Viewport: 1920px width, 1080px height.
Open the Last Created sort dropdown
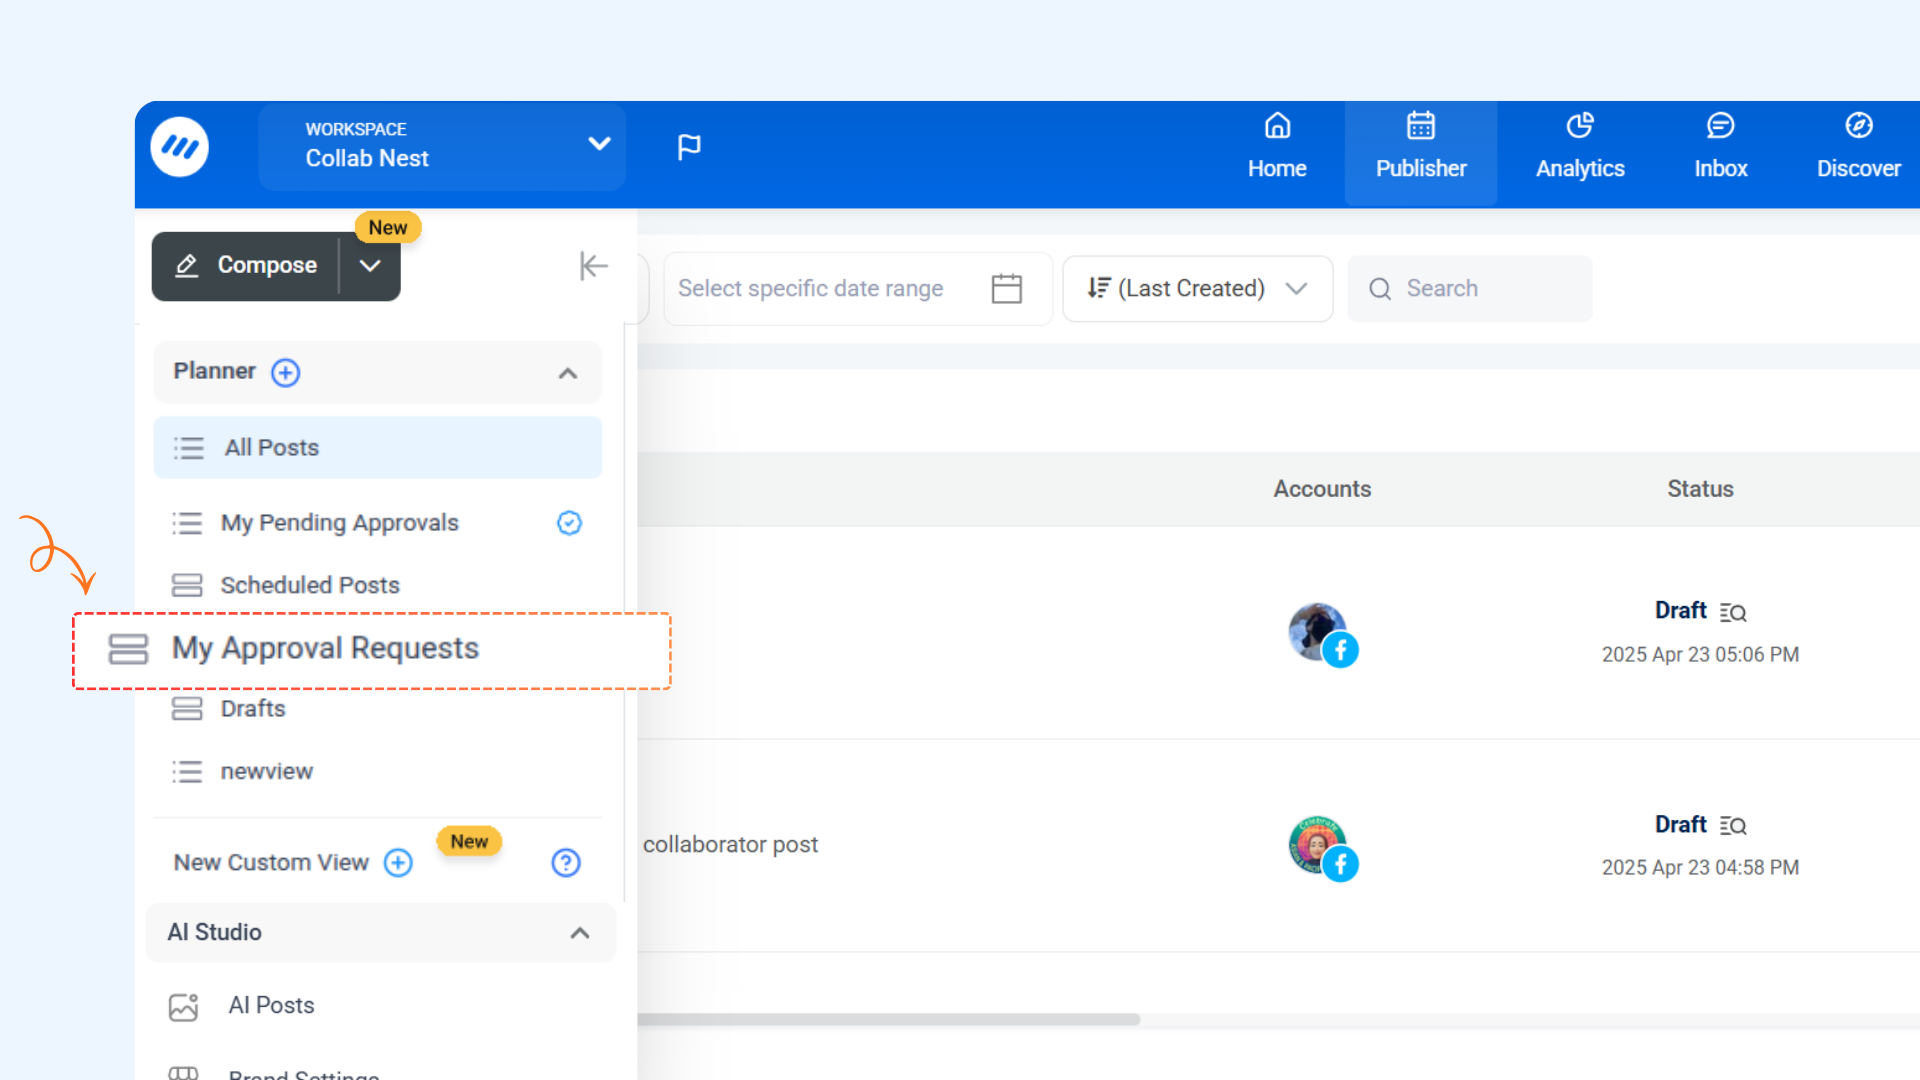(x=1197, y=289)
